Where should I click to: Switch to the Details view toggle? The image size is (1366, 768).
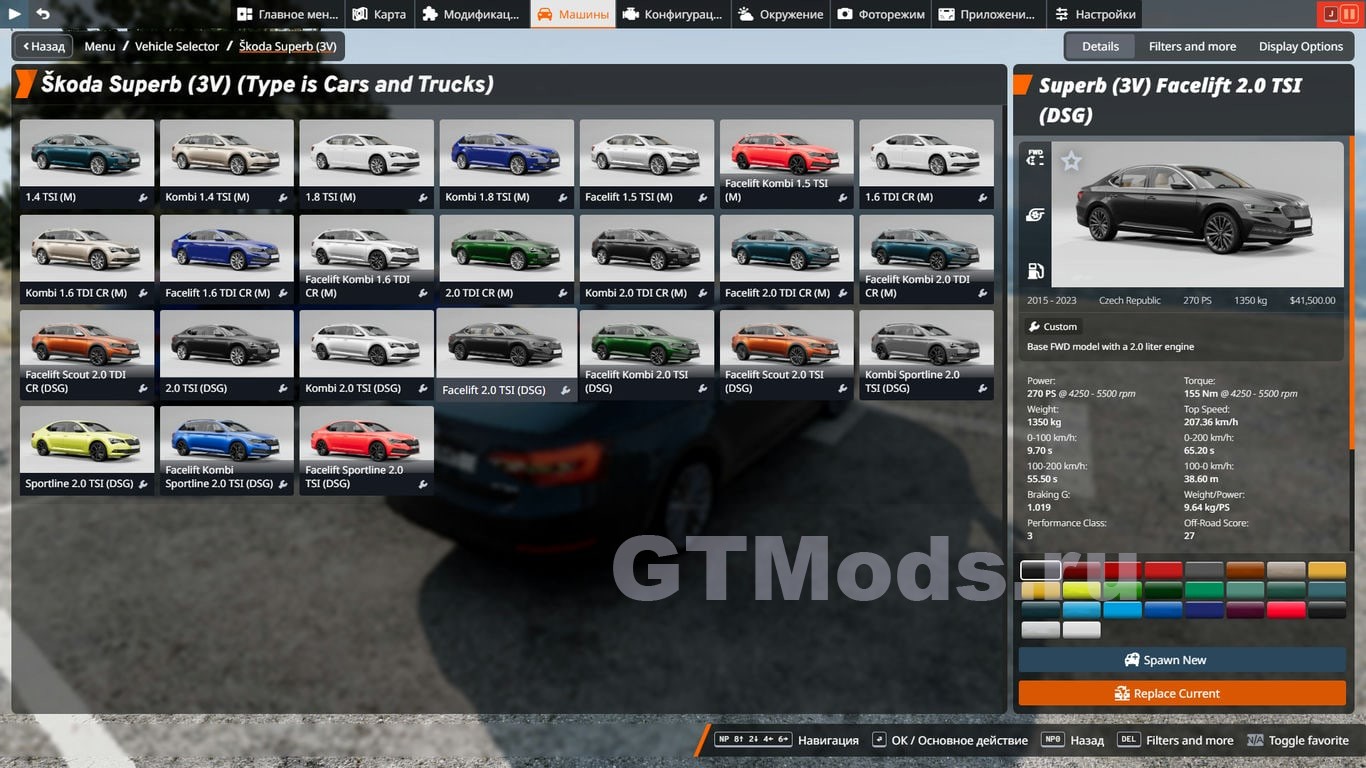[x=1100, y=46]
